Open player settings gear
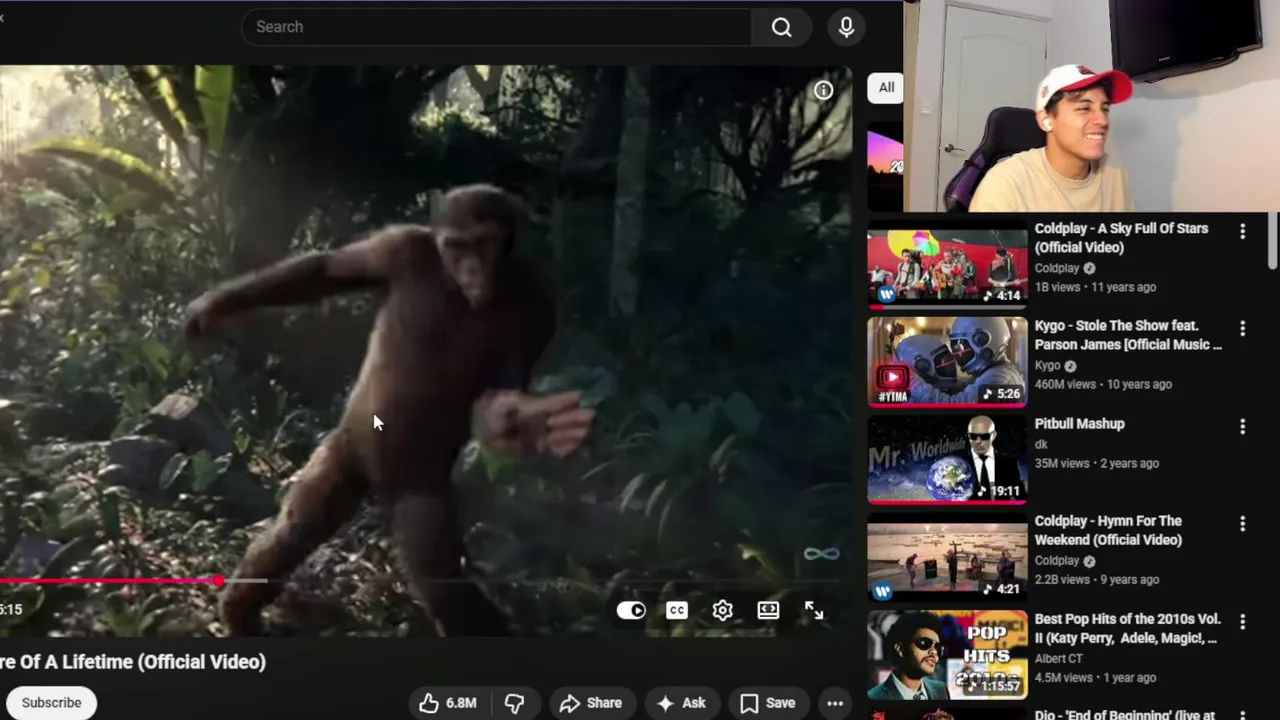The height and width of the screenshot is (720, 1280). click(x=723, y=610)
